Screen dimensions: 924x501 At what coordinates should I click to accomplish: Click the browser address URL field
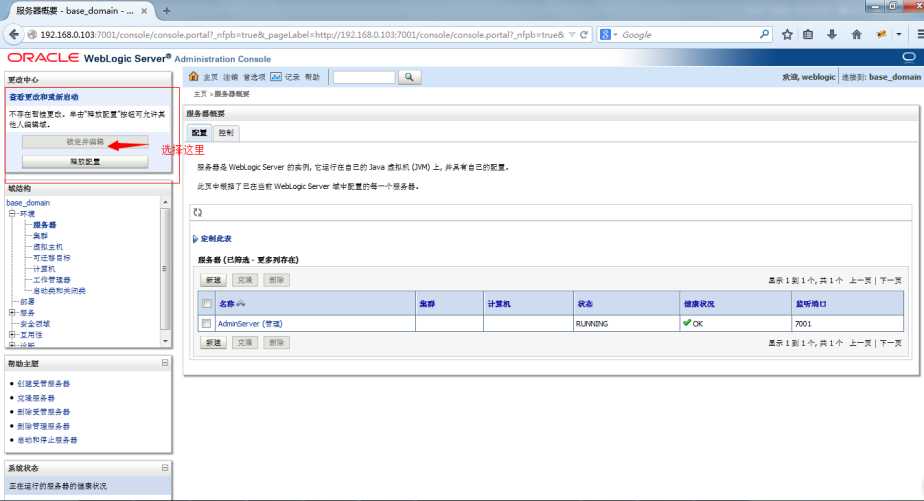coord(302,35)
